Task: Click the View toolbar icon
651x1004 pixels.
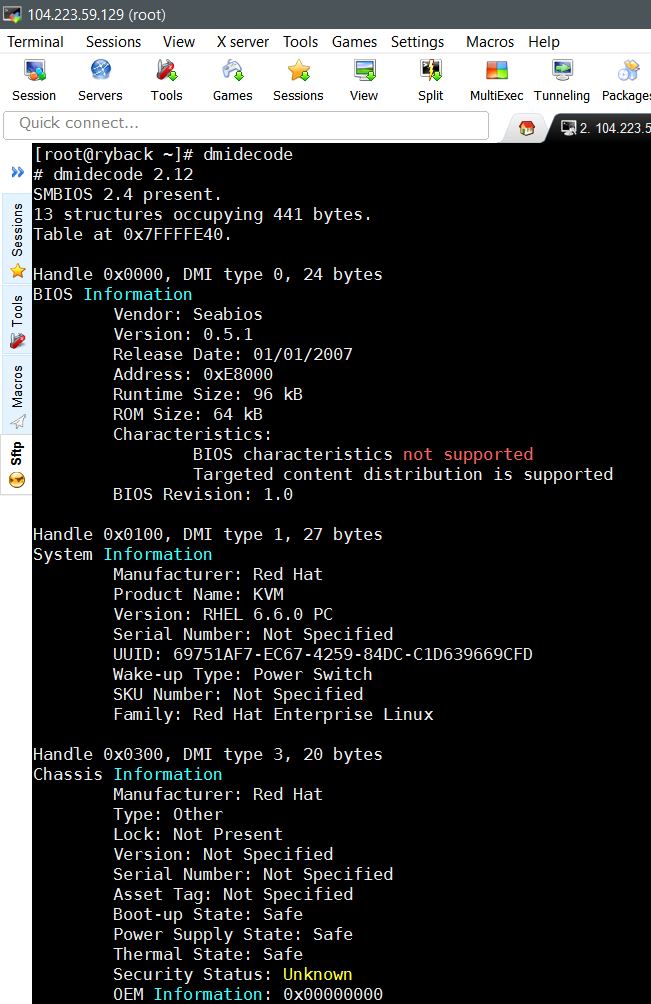Action: coord(364,81)
